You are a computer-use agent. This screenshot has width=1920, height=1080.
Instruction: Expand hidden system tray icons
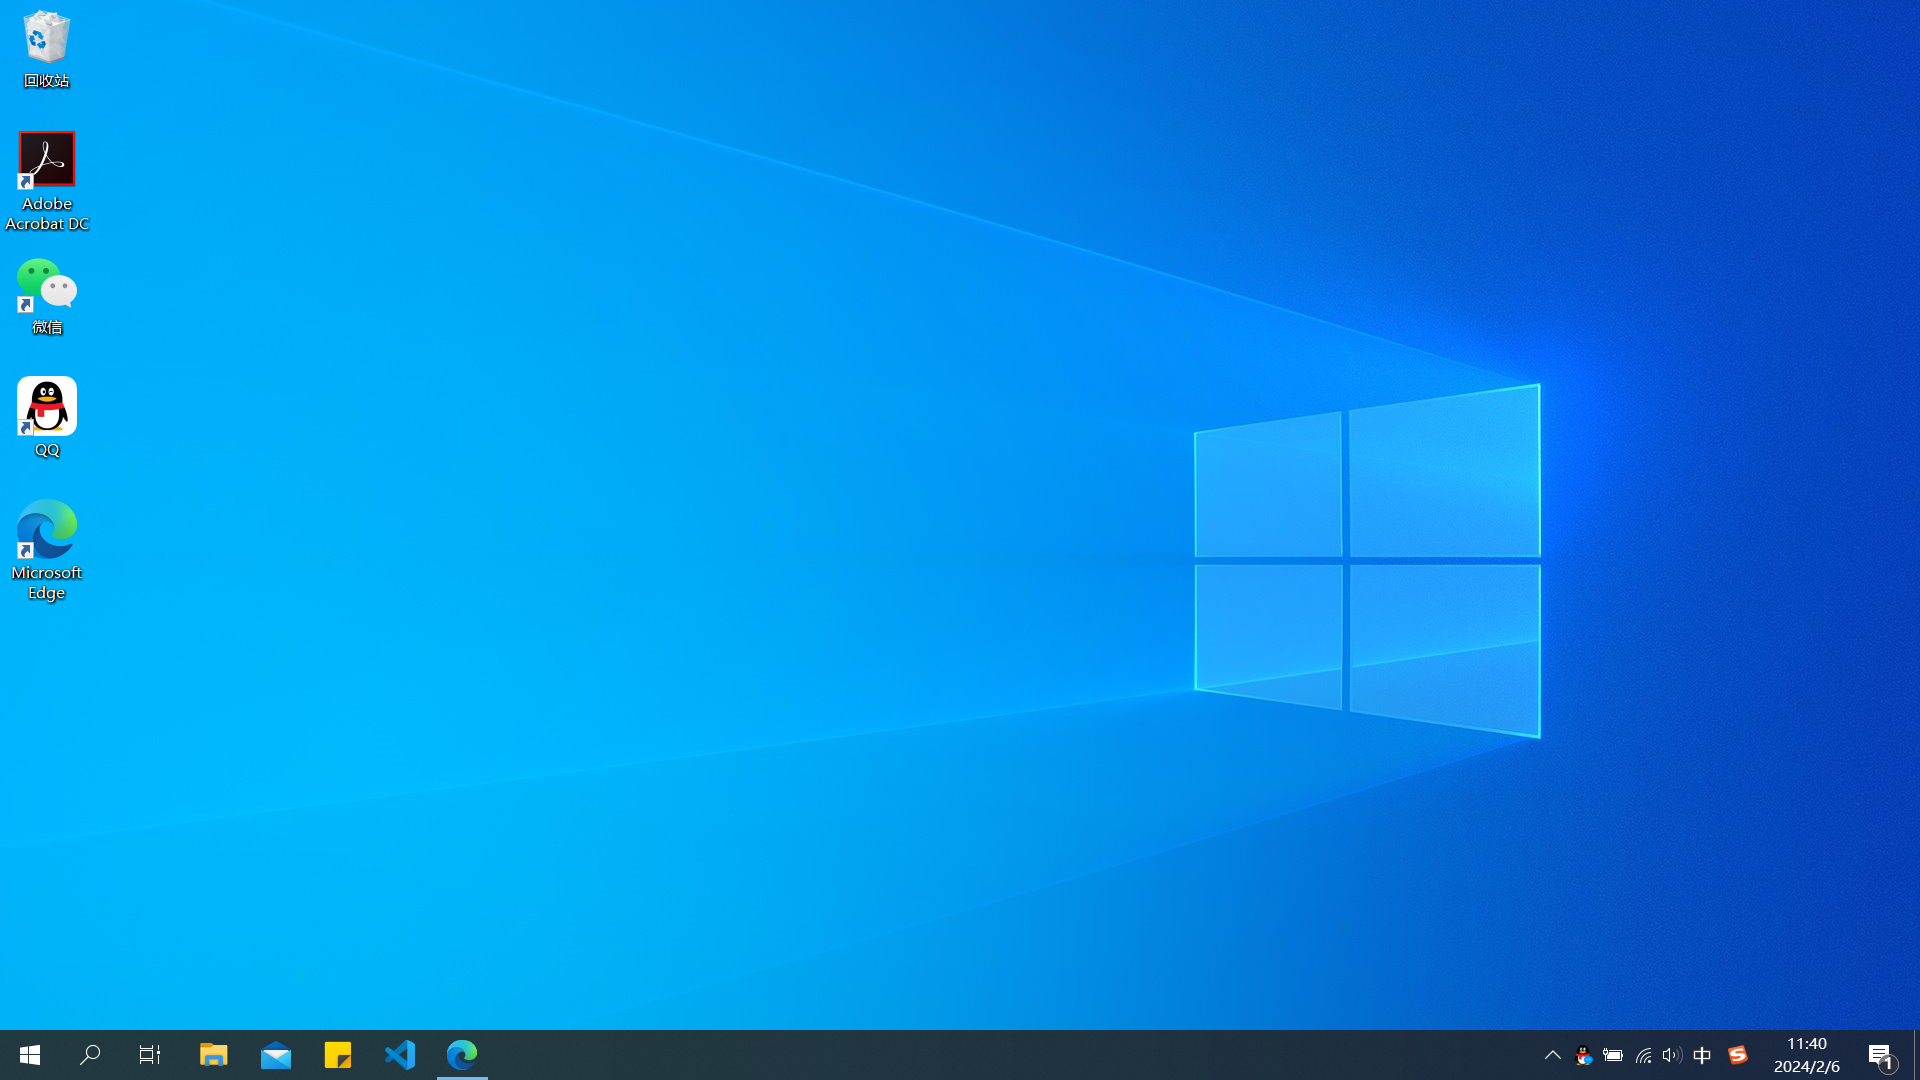[x=1552, y=1055]
